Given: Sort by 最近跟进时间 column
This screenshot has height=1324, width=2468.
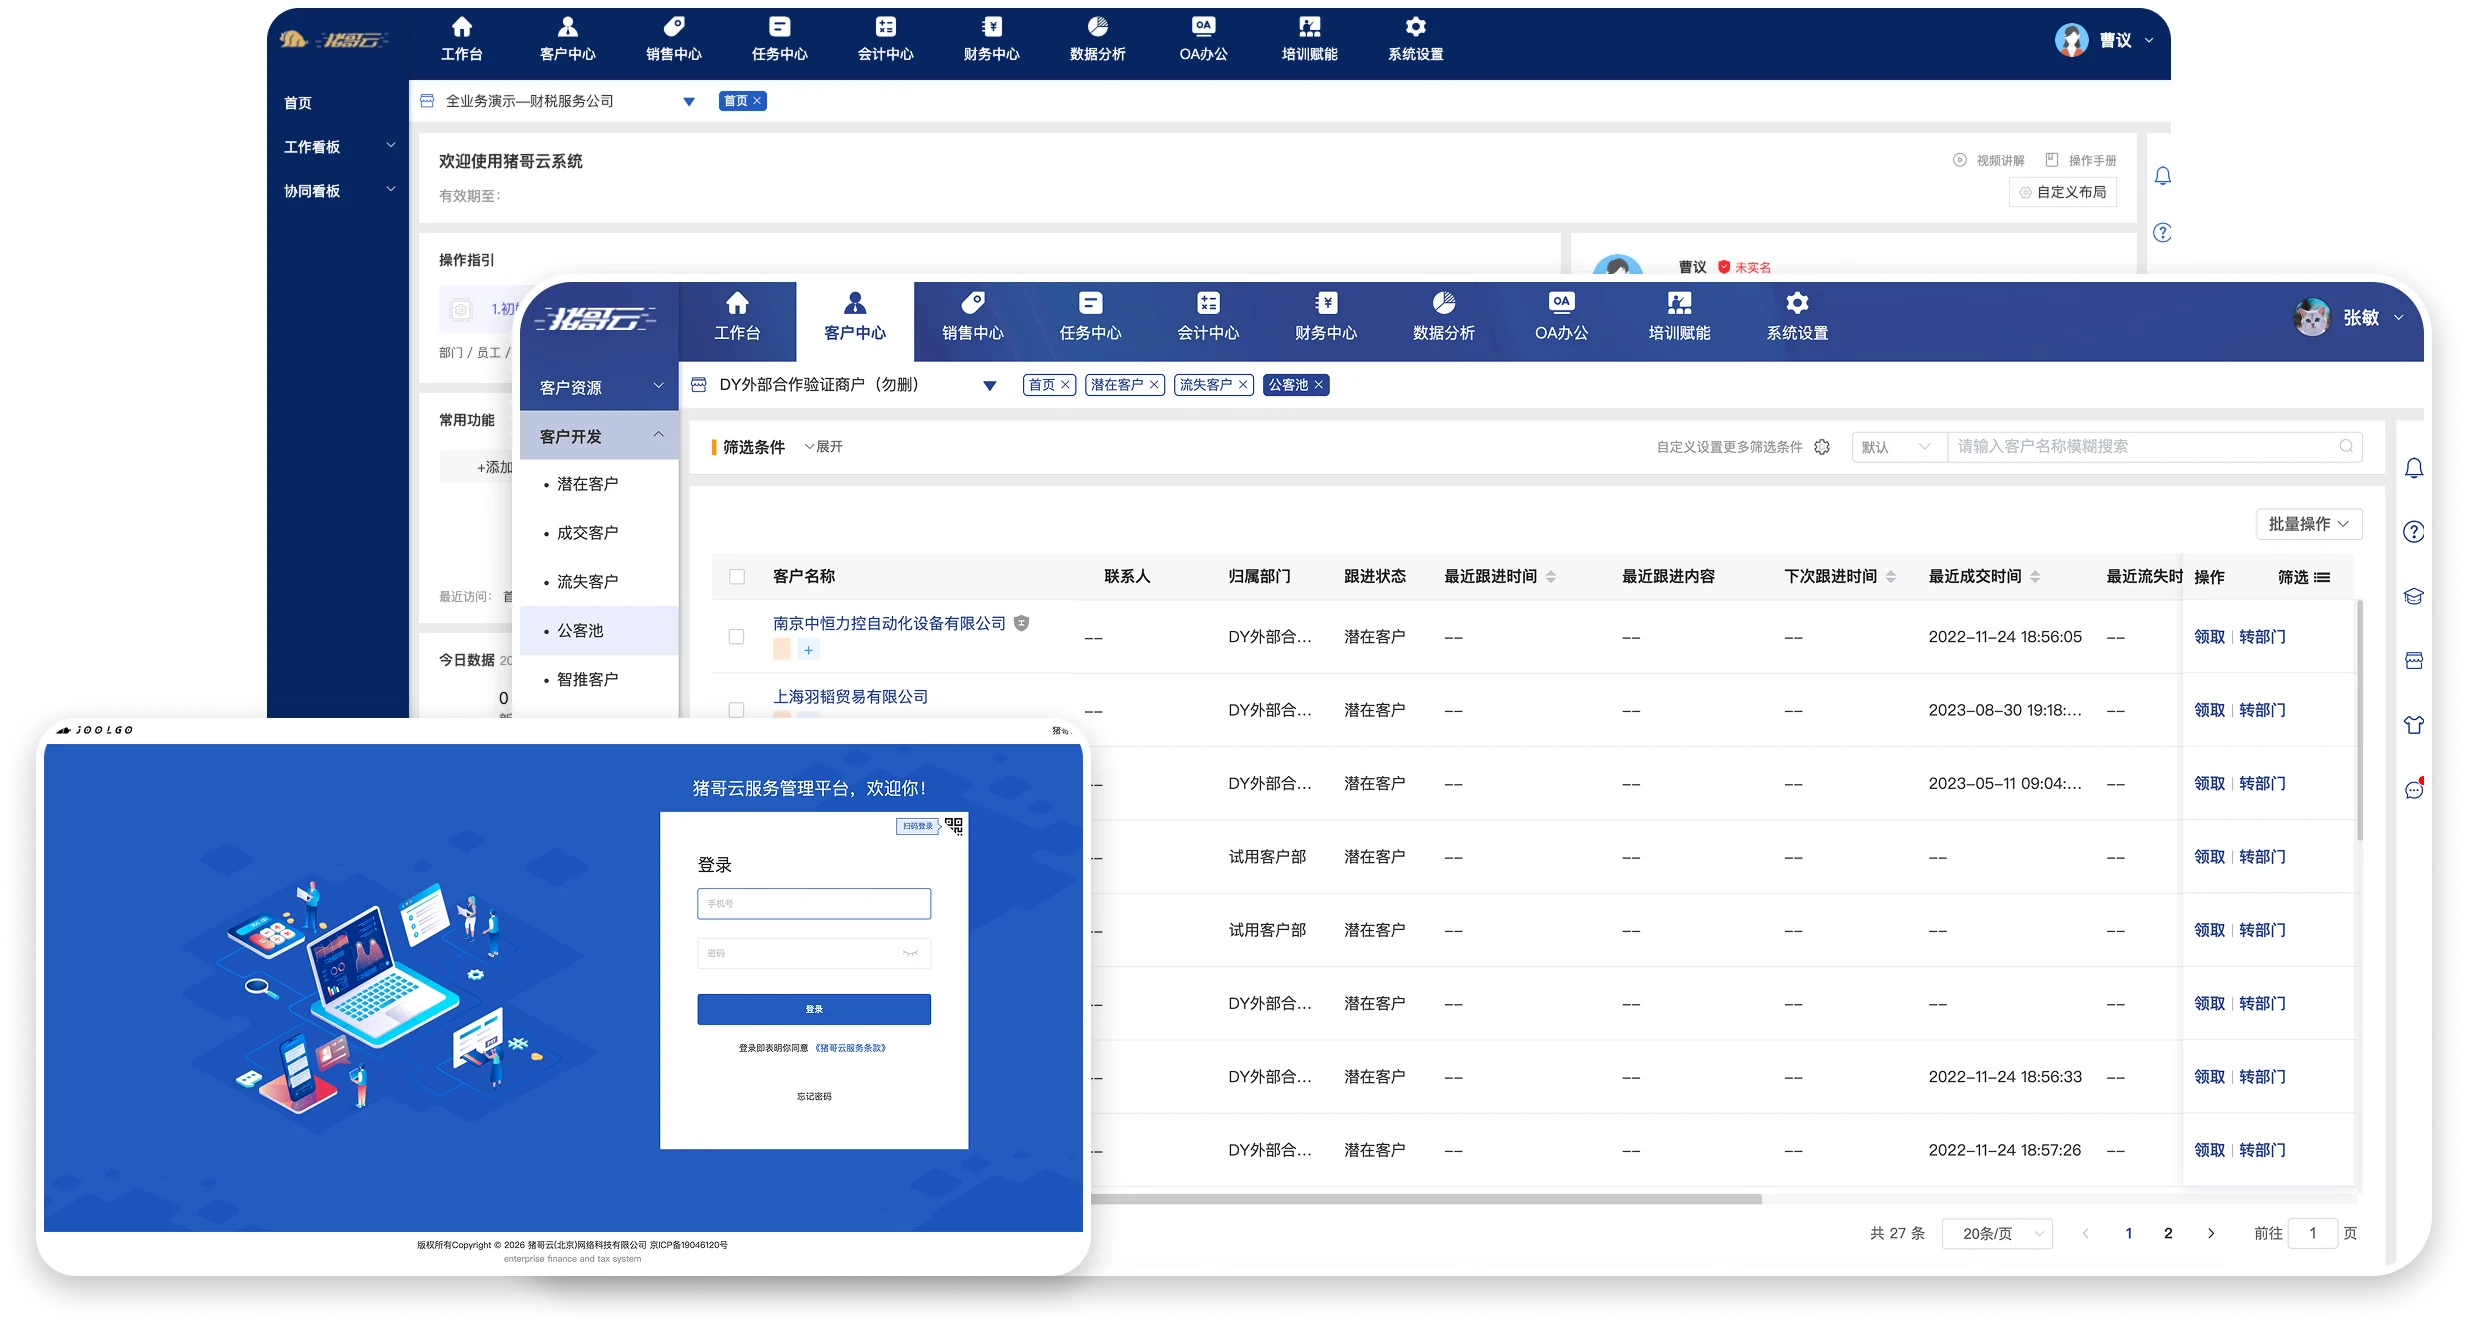Looking at the screenshot, I should point(1551,577).
